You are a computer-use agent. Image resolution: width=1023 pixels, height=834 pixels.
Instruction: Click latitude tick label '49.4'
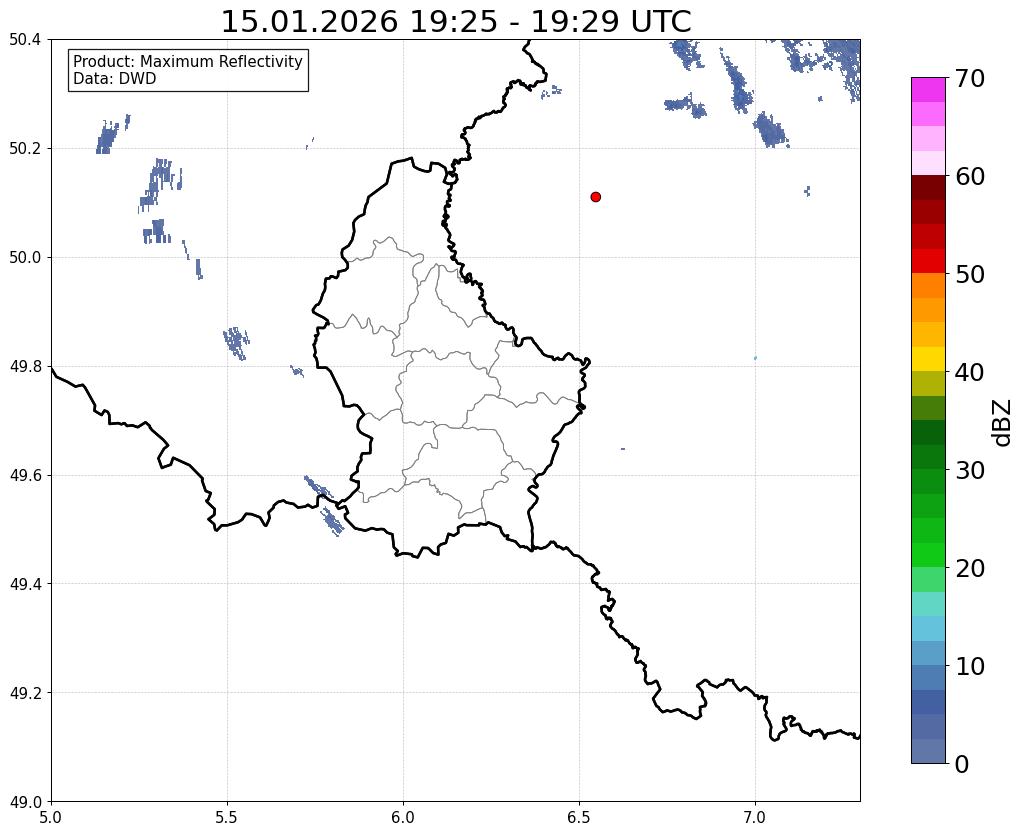coord(25,584)
